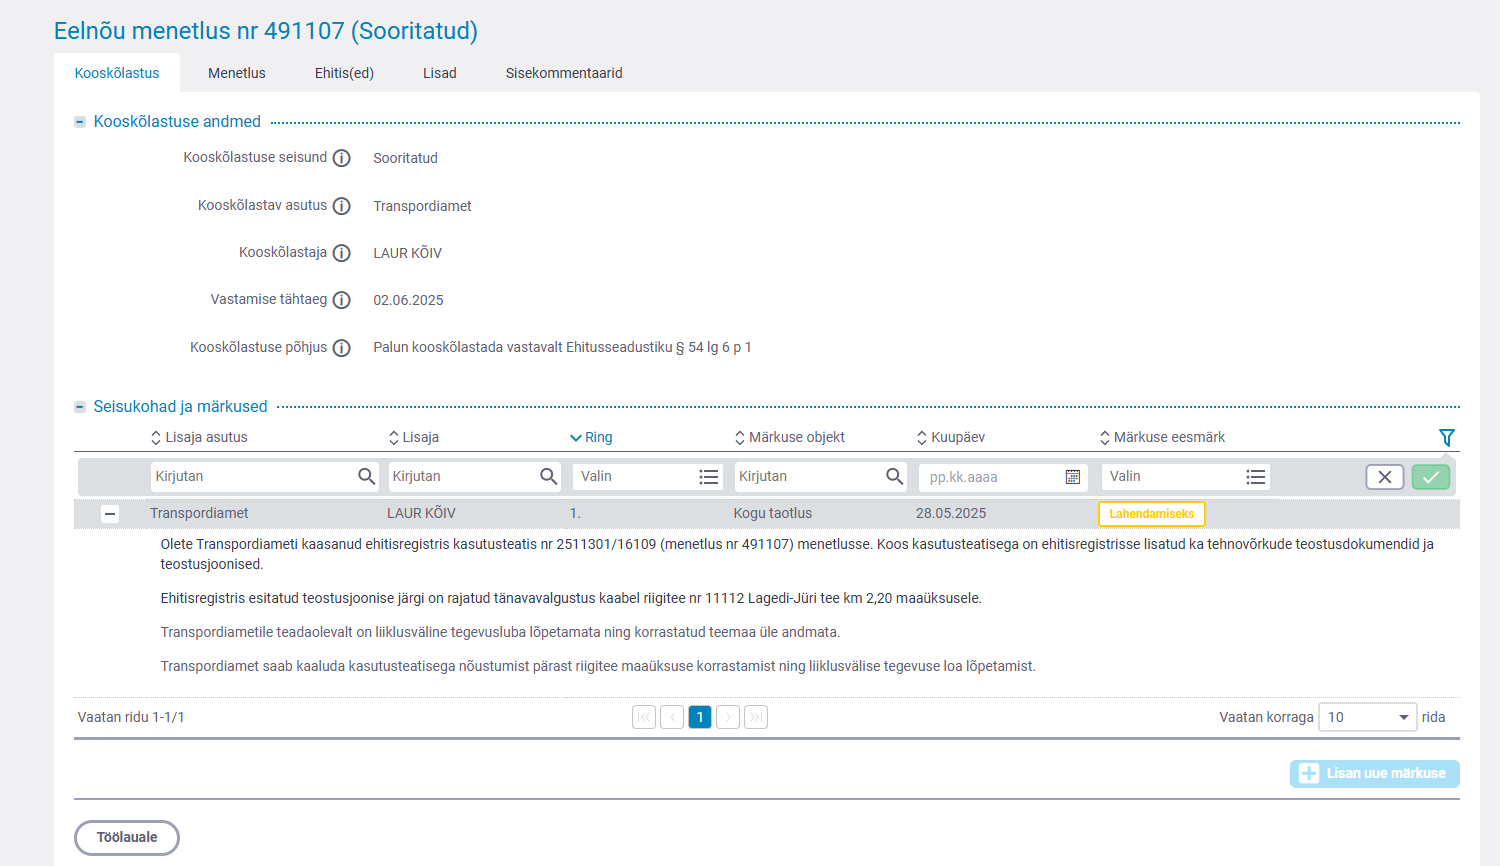
Task: Open the info icon beside Vastamise tähtaeg
Action: click(341, 300)
